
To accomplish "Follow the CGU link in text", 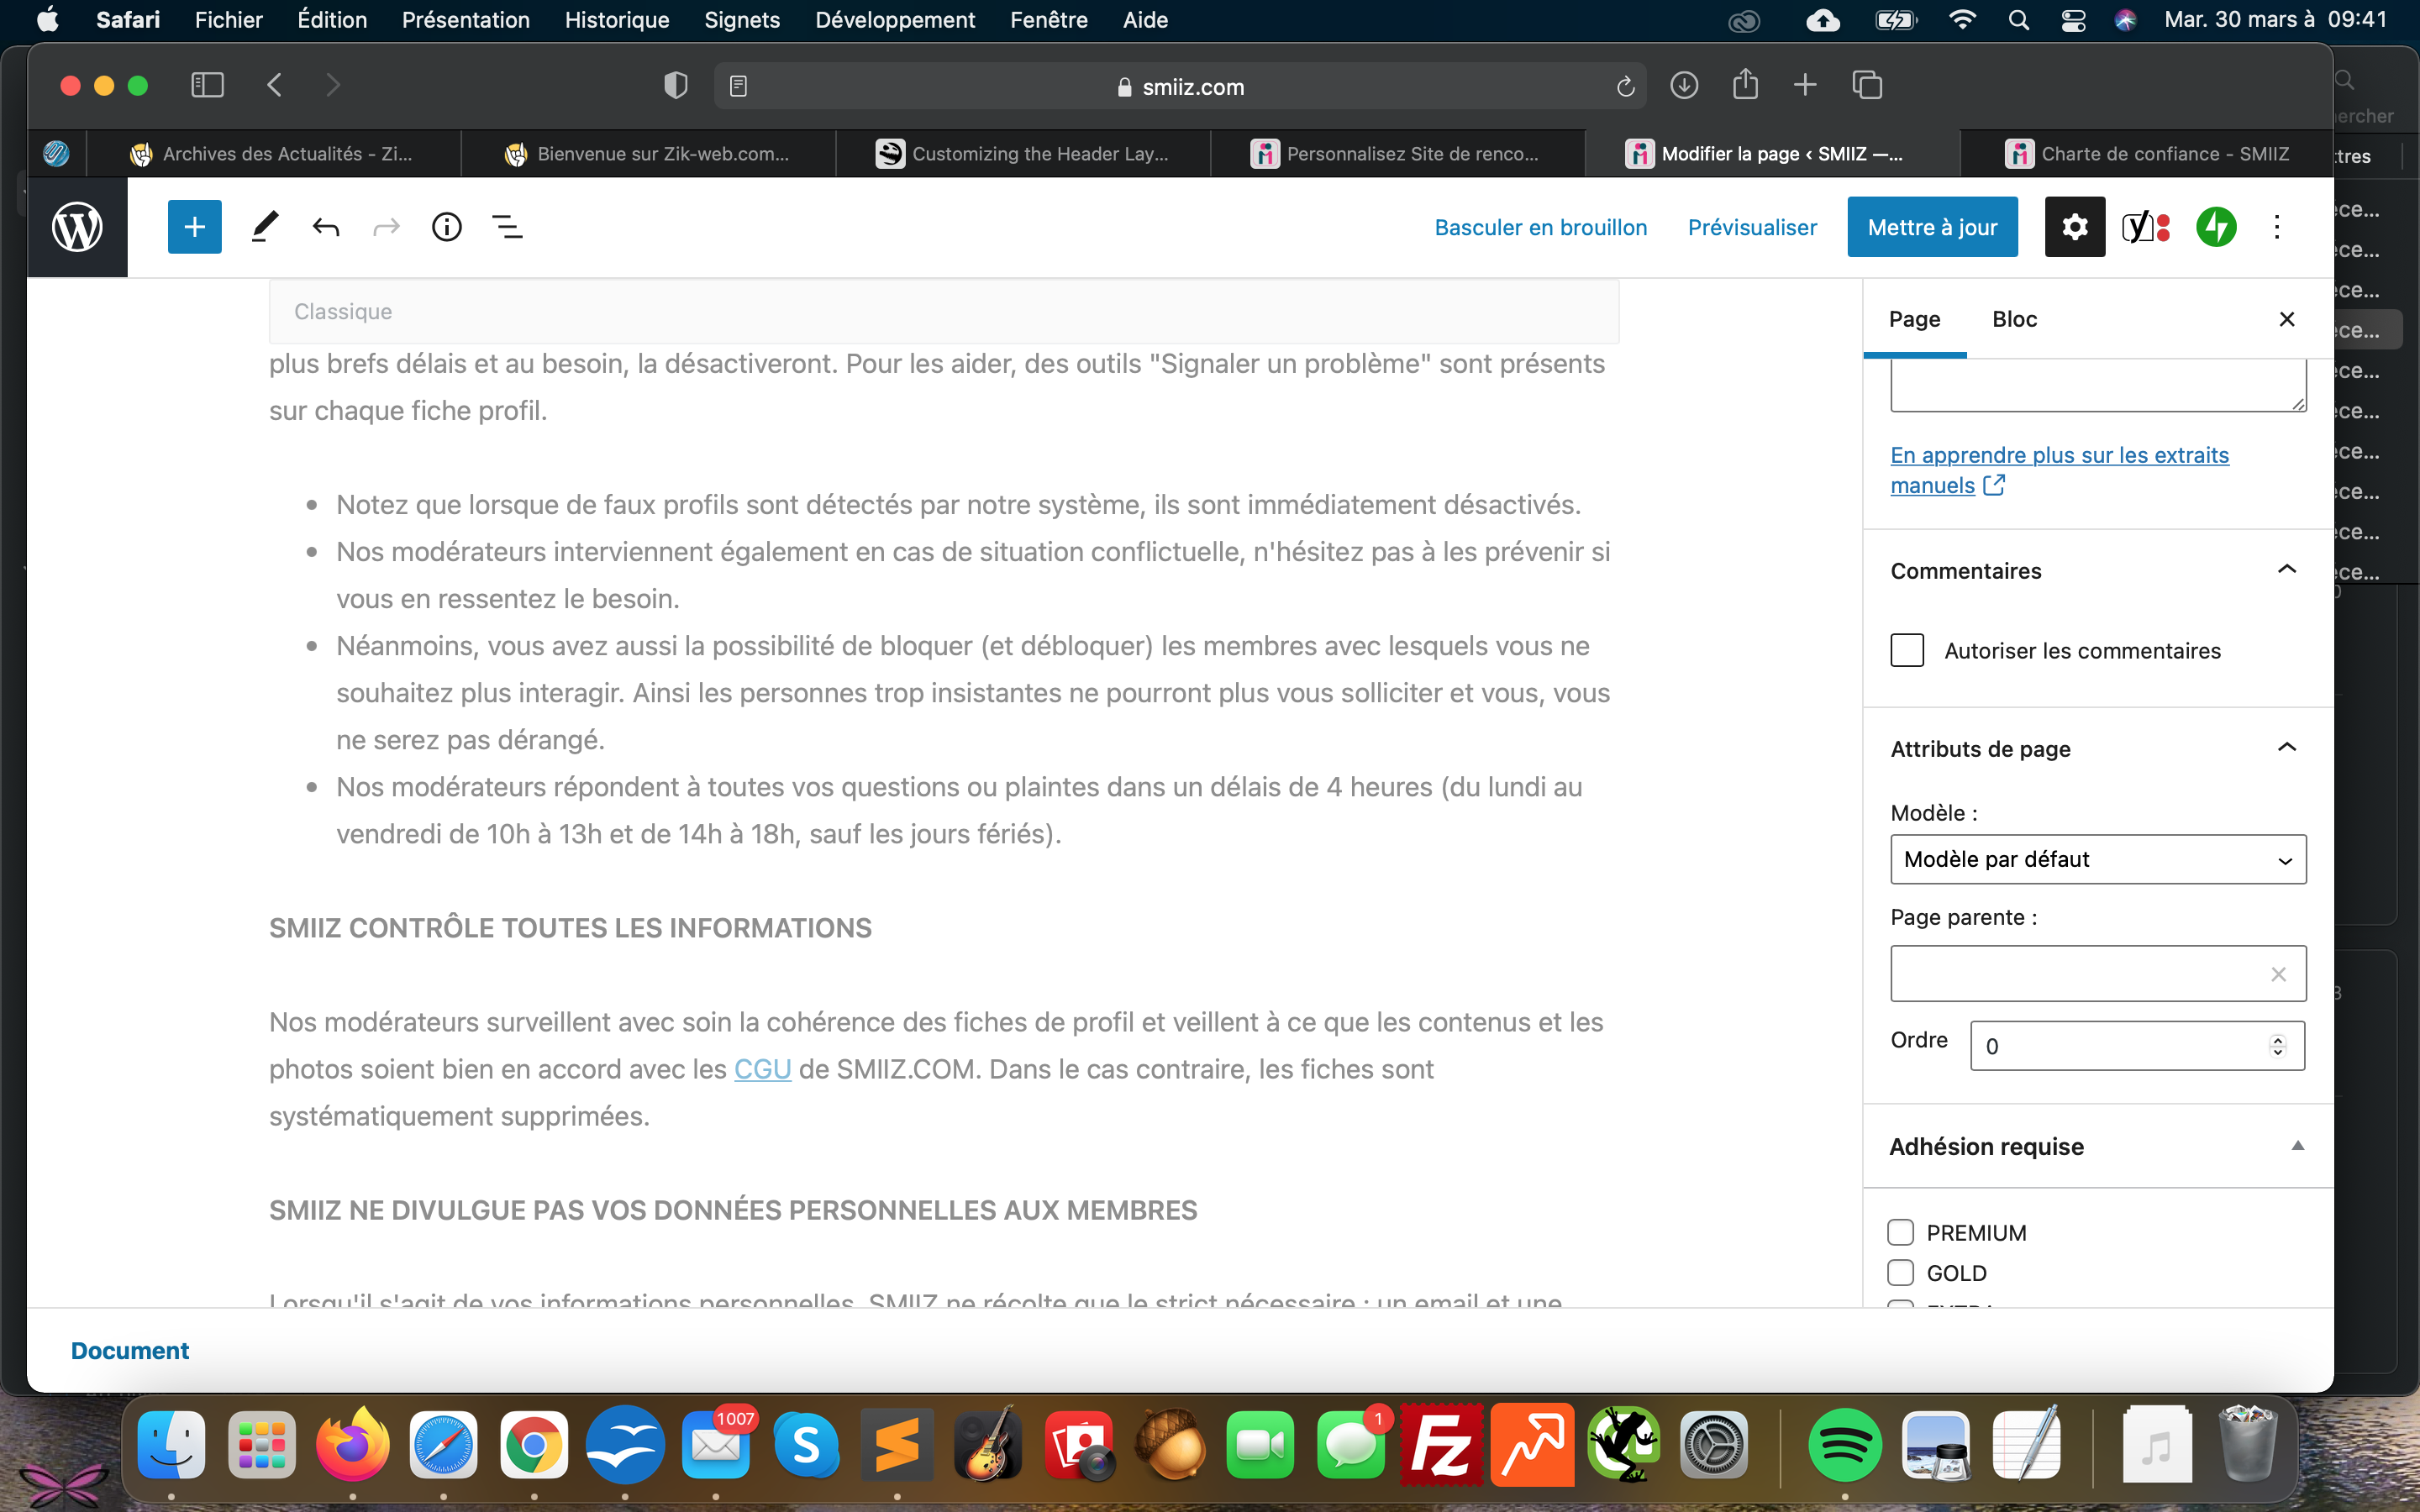I will click(x=762, y=1069).
